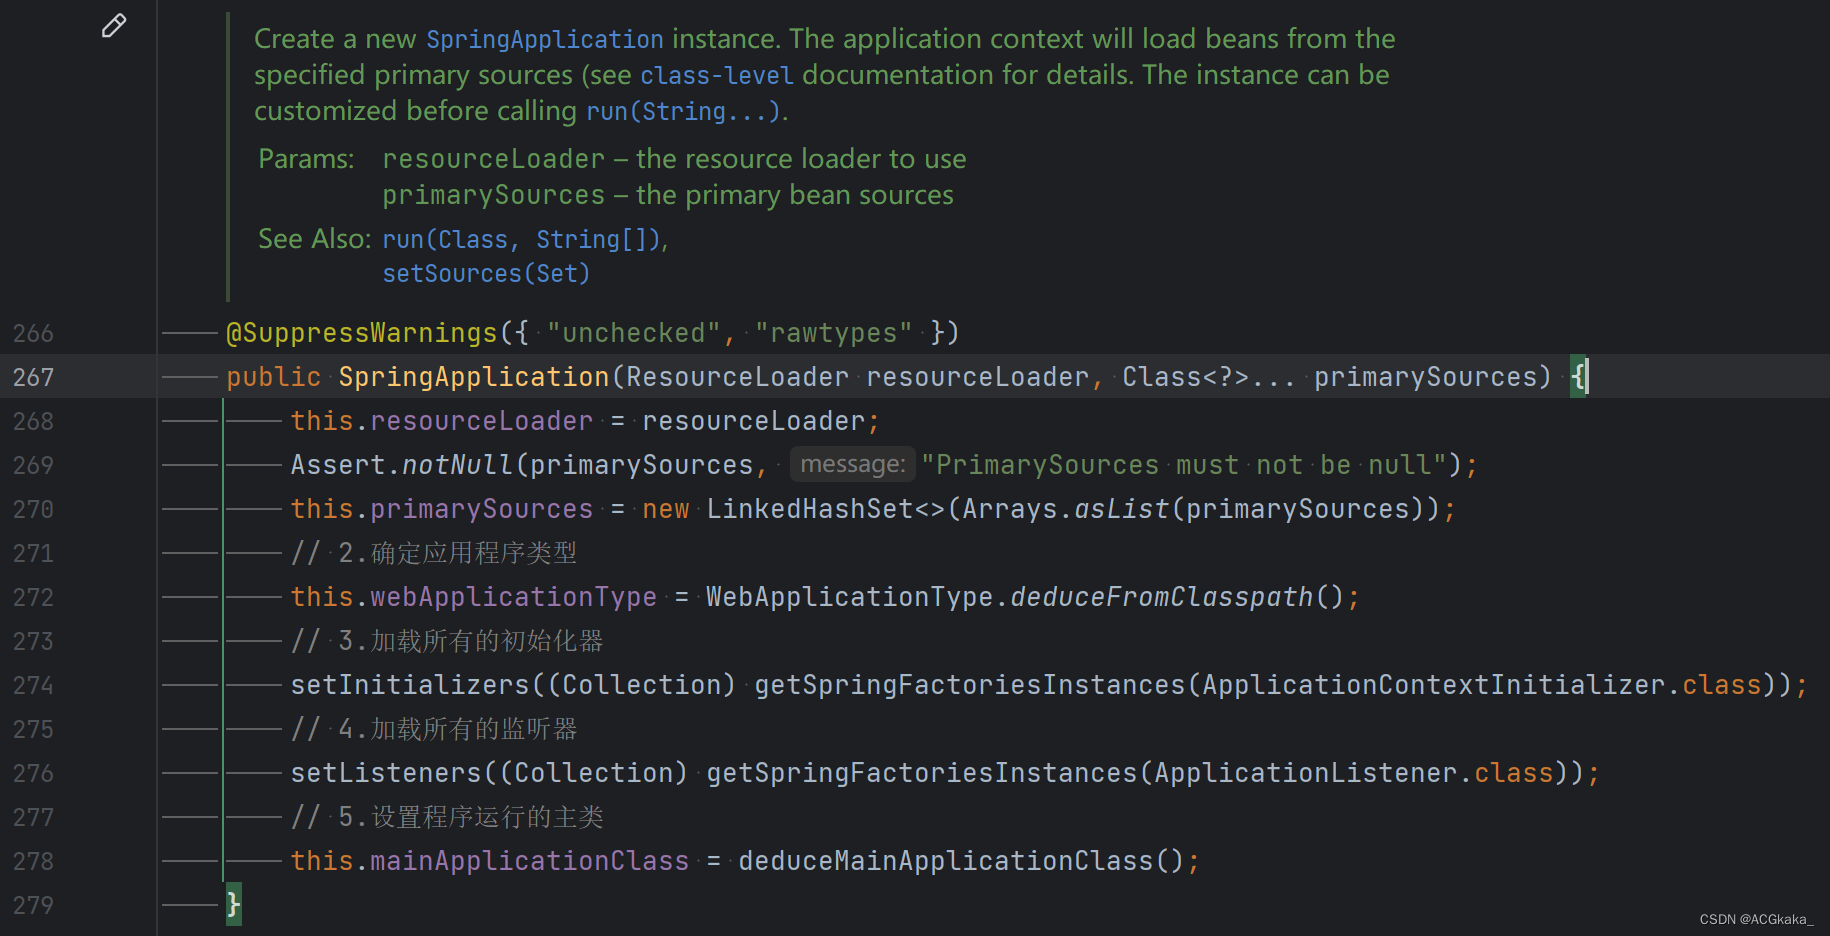
Task: Click the @SuppressWarnings annotation
Action: (362, 333)
